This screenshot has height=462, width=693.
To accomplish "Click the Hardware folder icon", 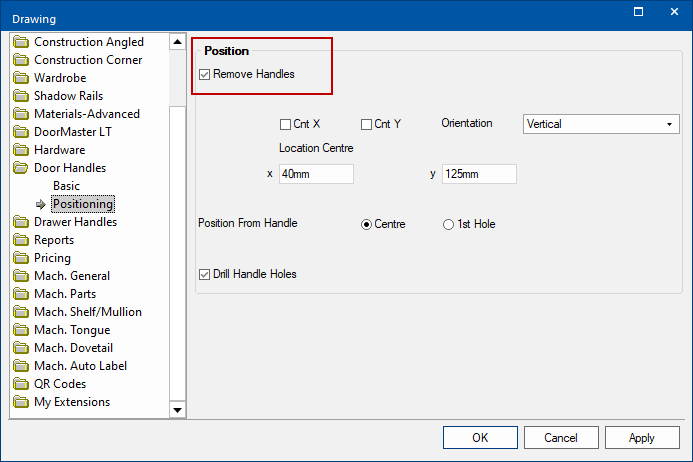I will (x=22, y=150).
